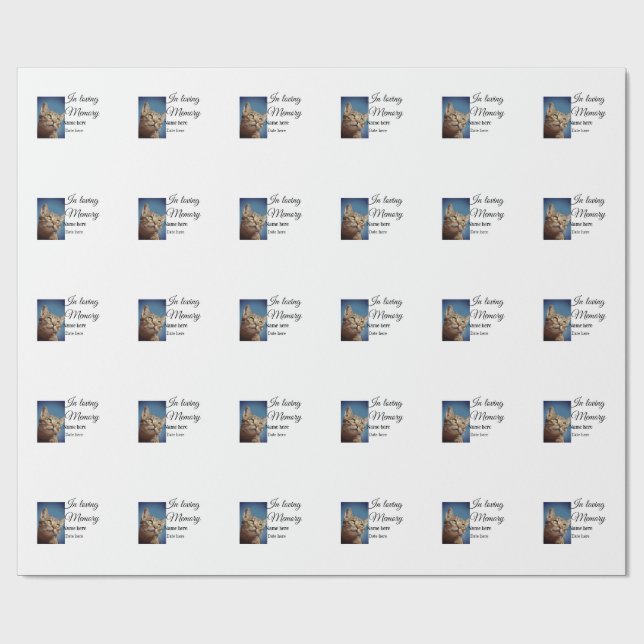Screen dimensions: 644x644
Task: Select cat photo in third row, fourth column
Action: [354, 318]
